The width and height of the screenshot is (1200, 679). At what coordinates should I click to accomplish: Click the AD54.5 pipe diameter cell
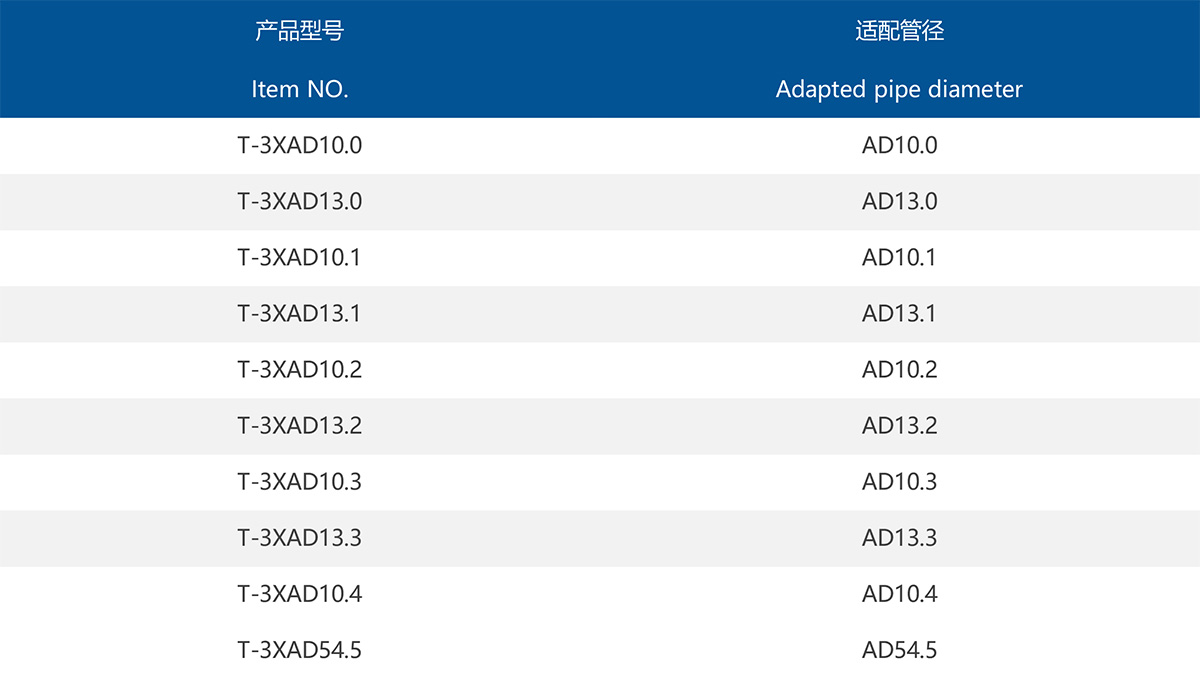click(x=899, y=650)
